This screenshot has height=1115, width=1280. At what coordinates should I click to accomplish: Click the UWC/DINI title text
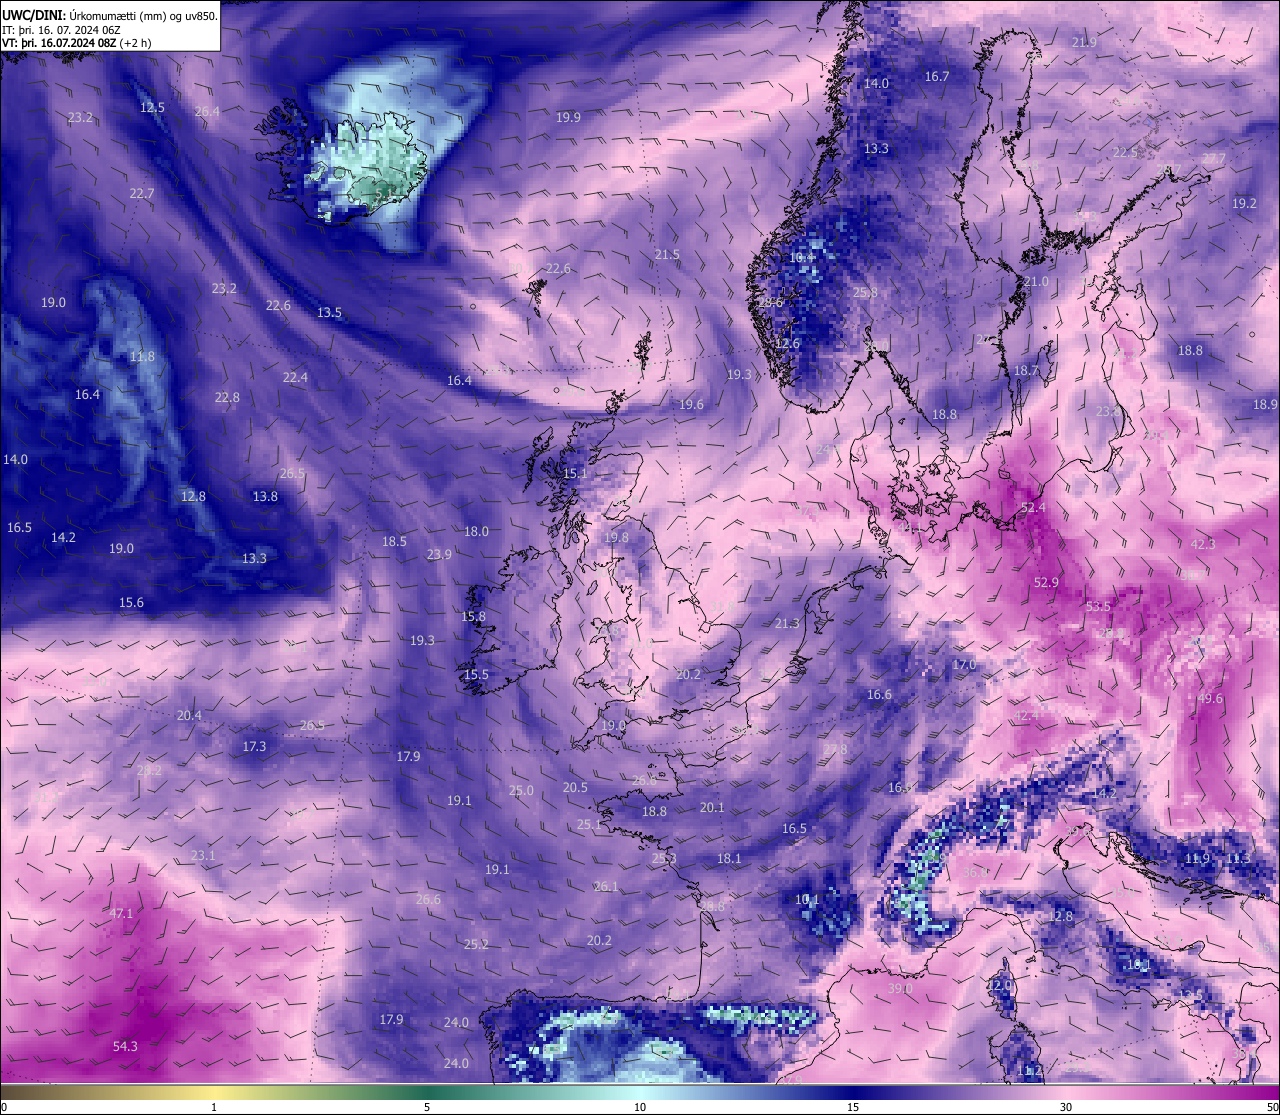tap(33, 15)
